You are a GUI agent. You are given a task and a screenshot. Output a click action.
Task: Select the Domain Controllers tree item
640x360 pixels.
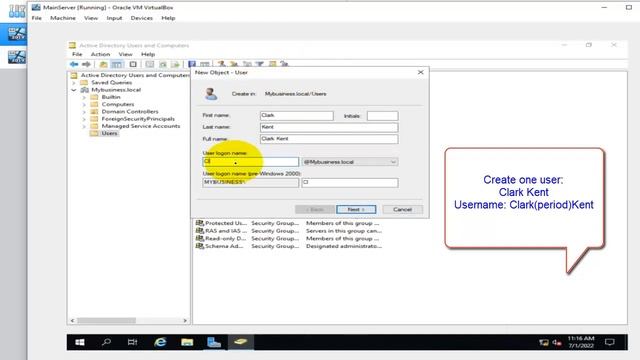click(130, 111)
